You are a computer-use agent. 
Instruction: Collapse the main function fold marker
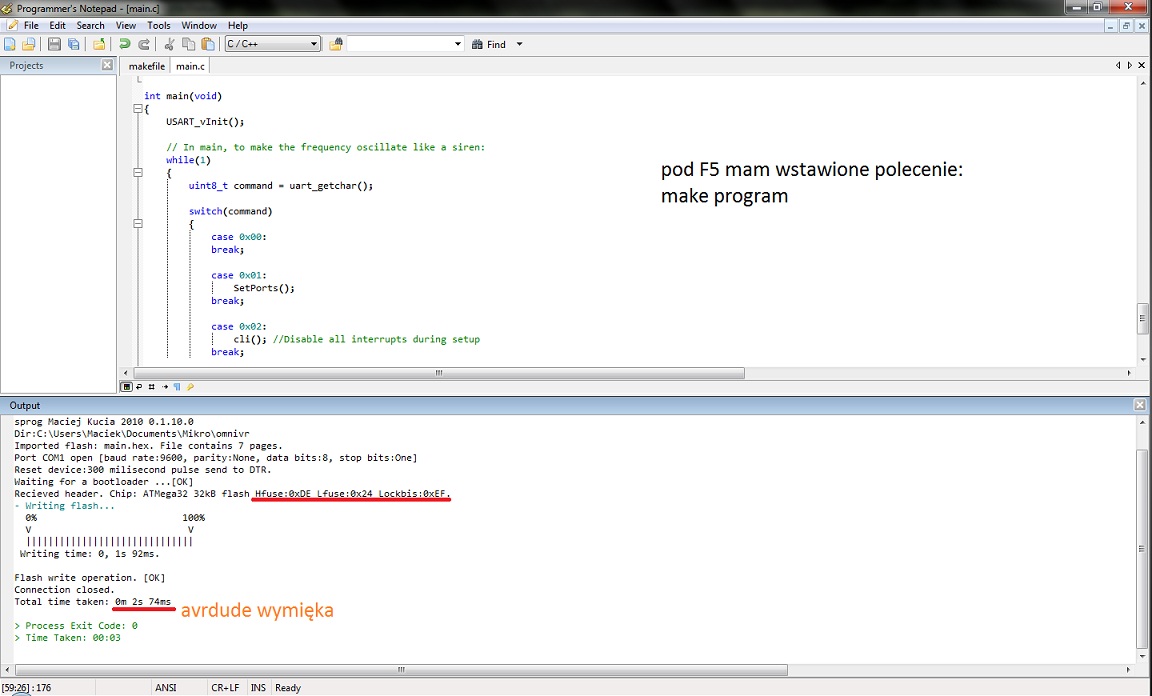pos(138,109)
